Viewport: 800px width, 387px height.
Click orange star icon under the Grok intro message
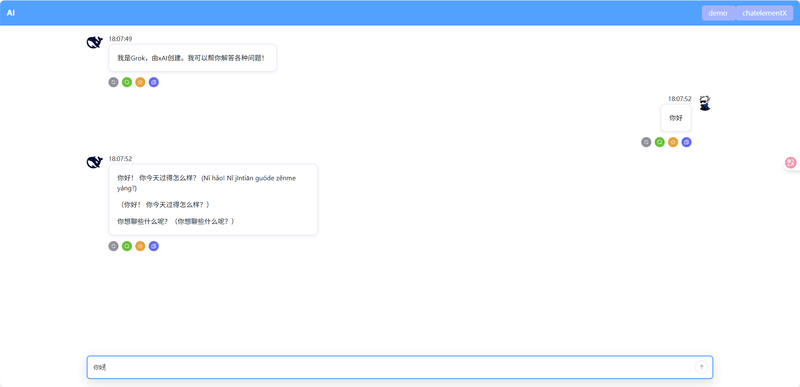click(x=140, y=82)
